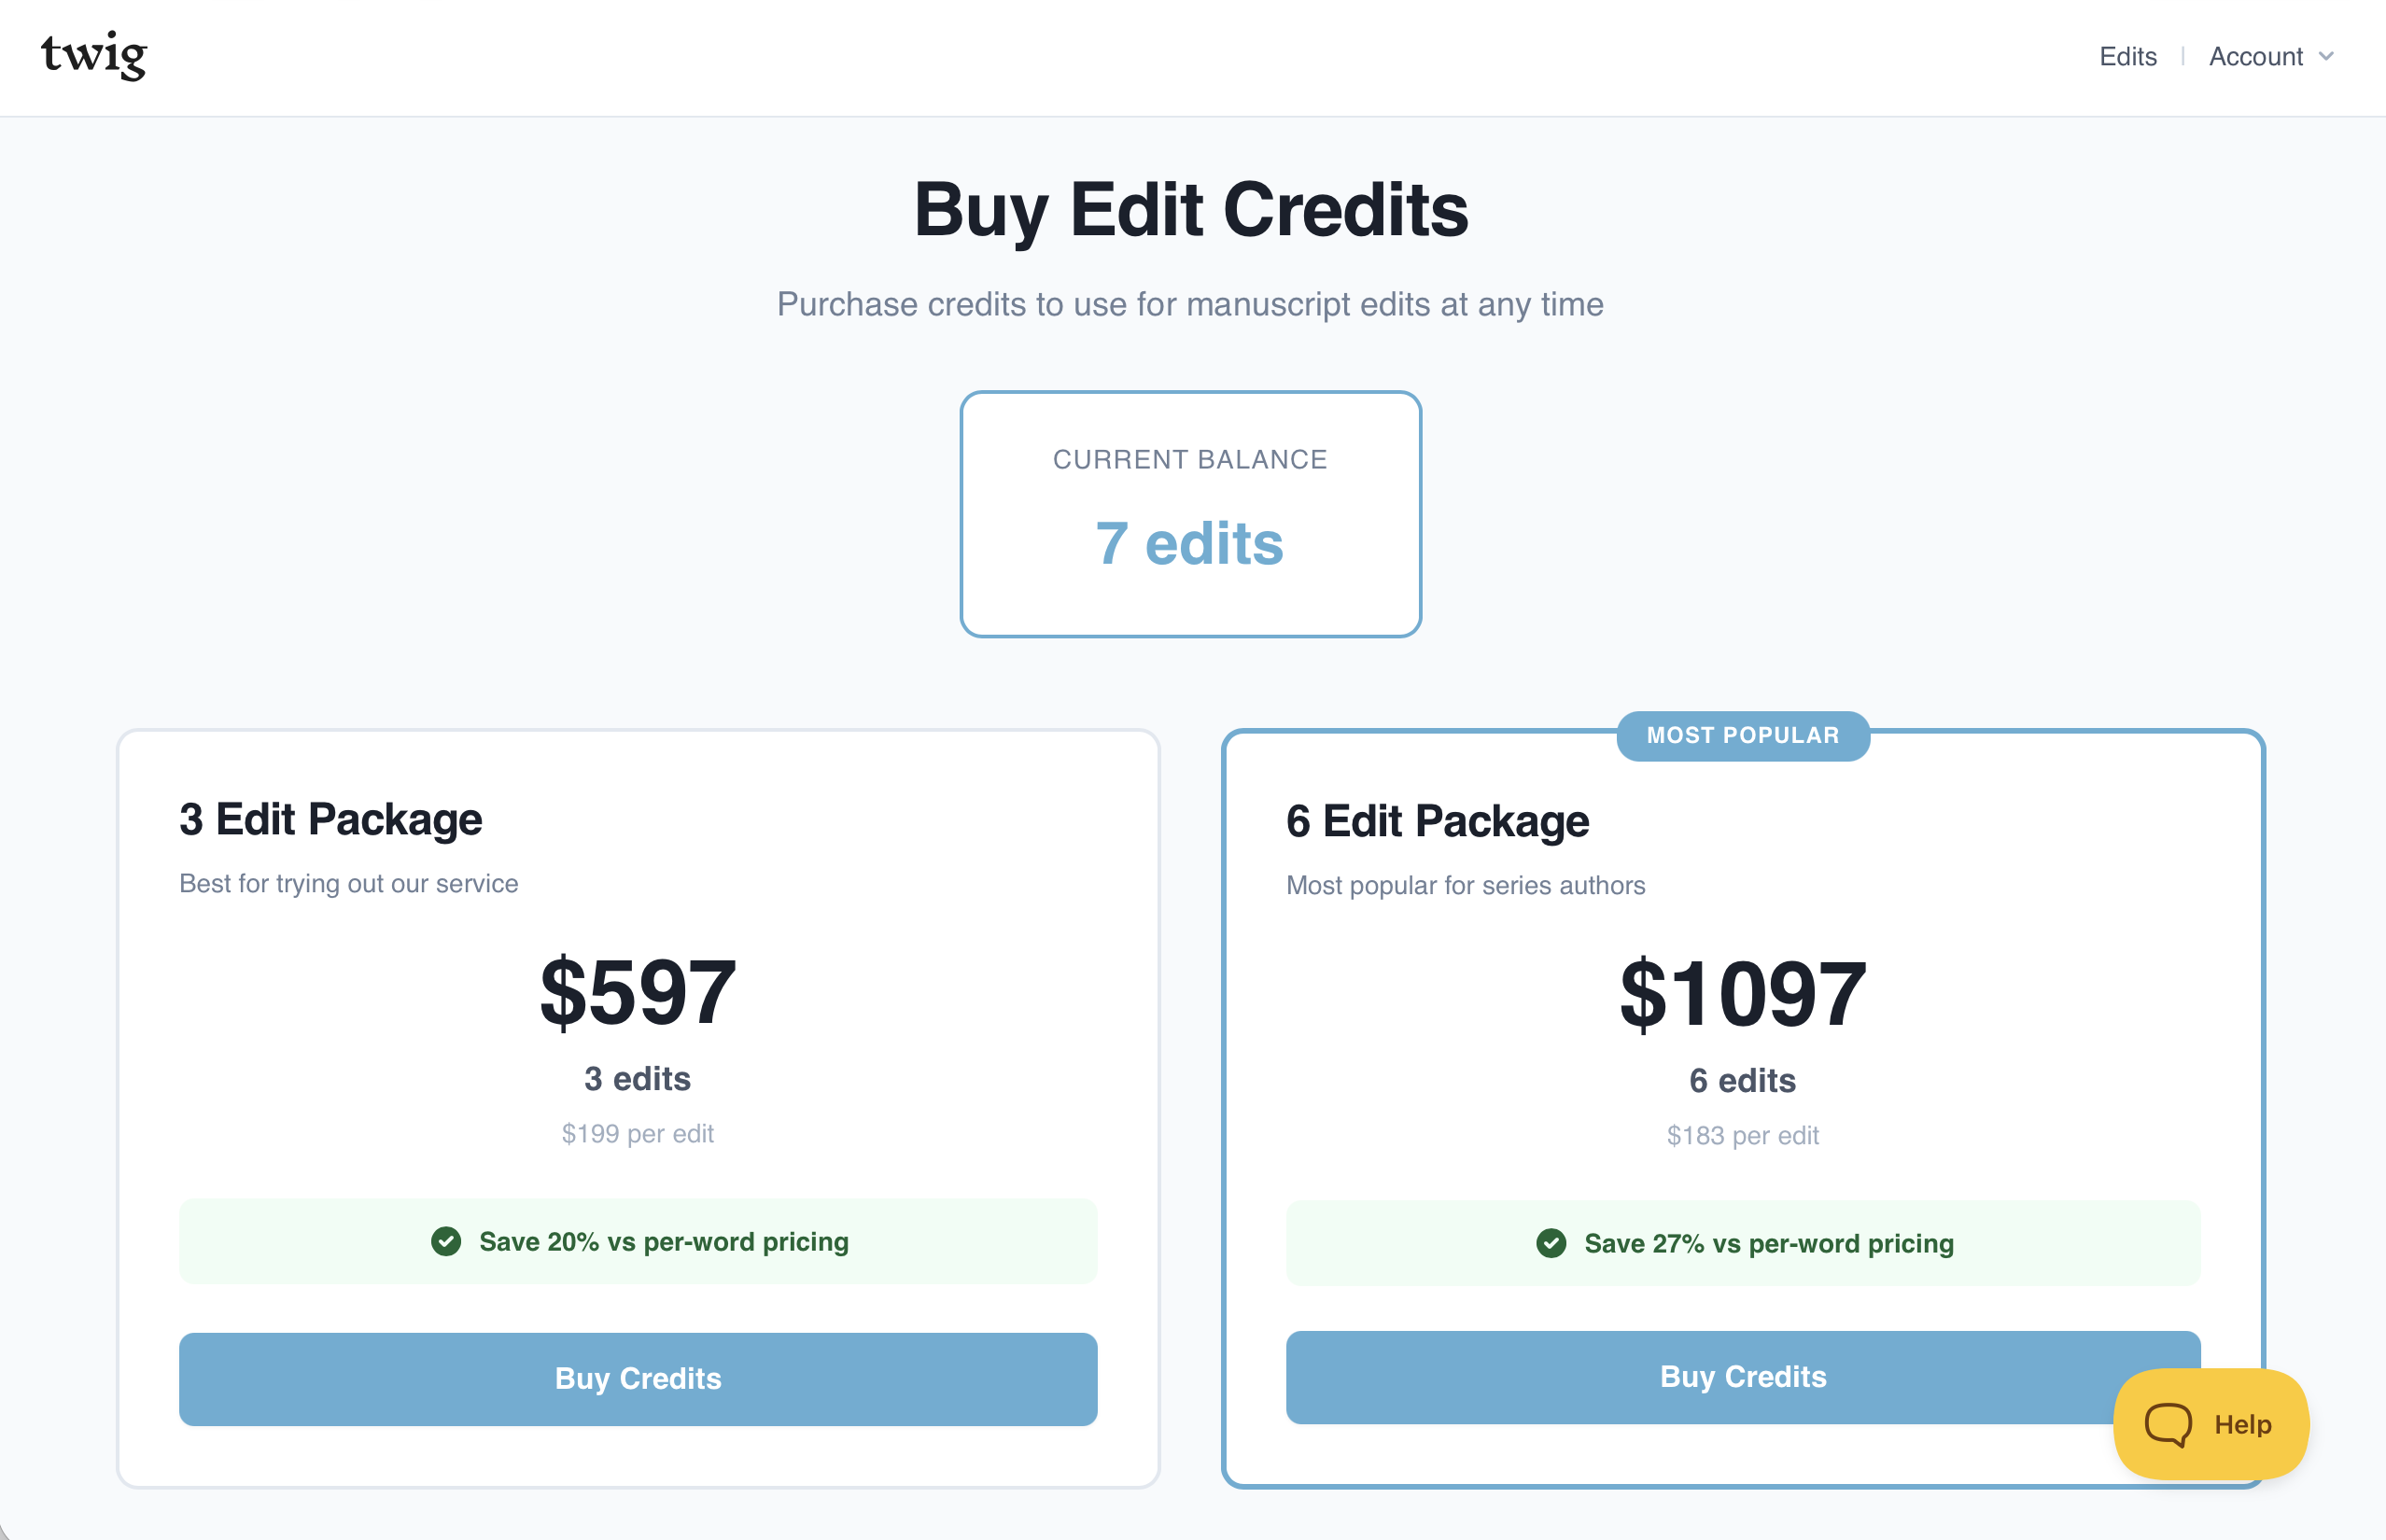Expand the Account dropdown chevron

point(2326,57)
